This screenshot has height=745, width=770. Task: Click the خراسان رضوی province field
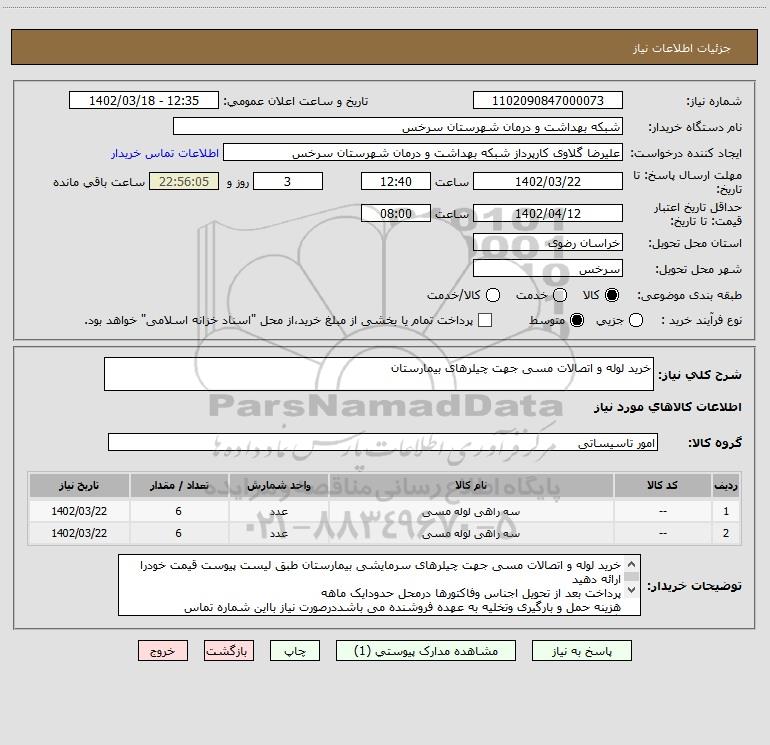point(548,243)
